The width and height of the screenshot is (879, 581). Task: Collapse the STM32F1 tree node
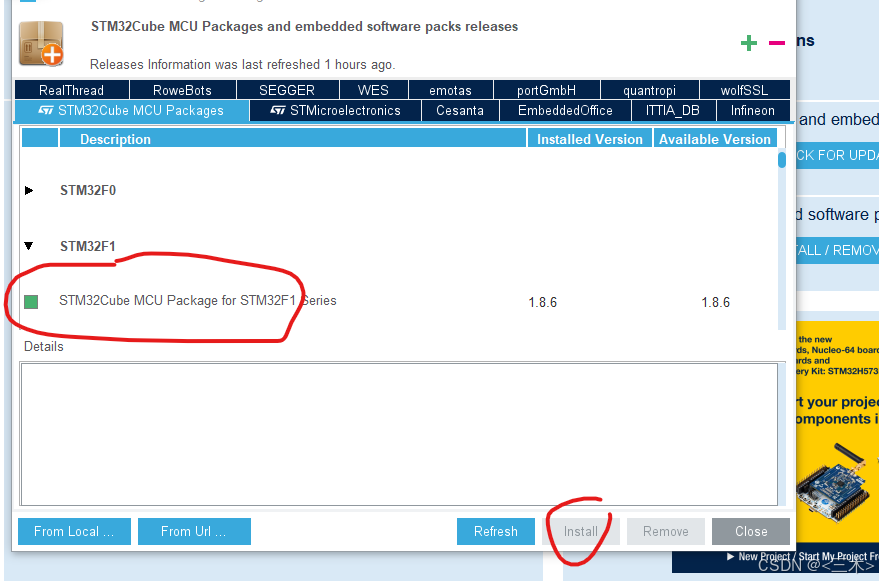coord(29,246)
